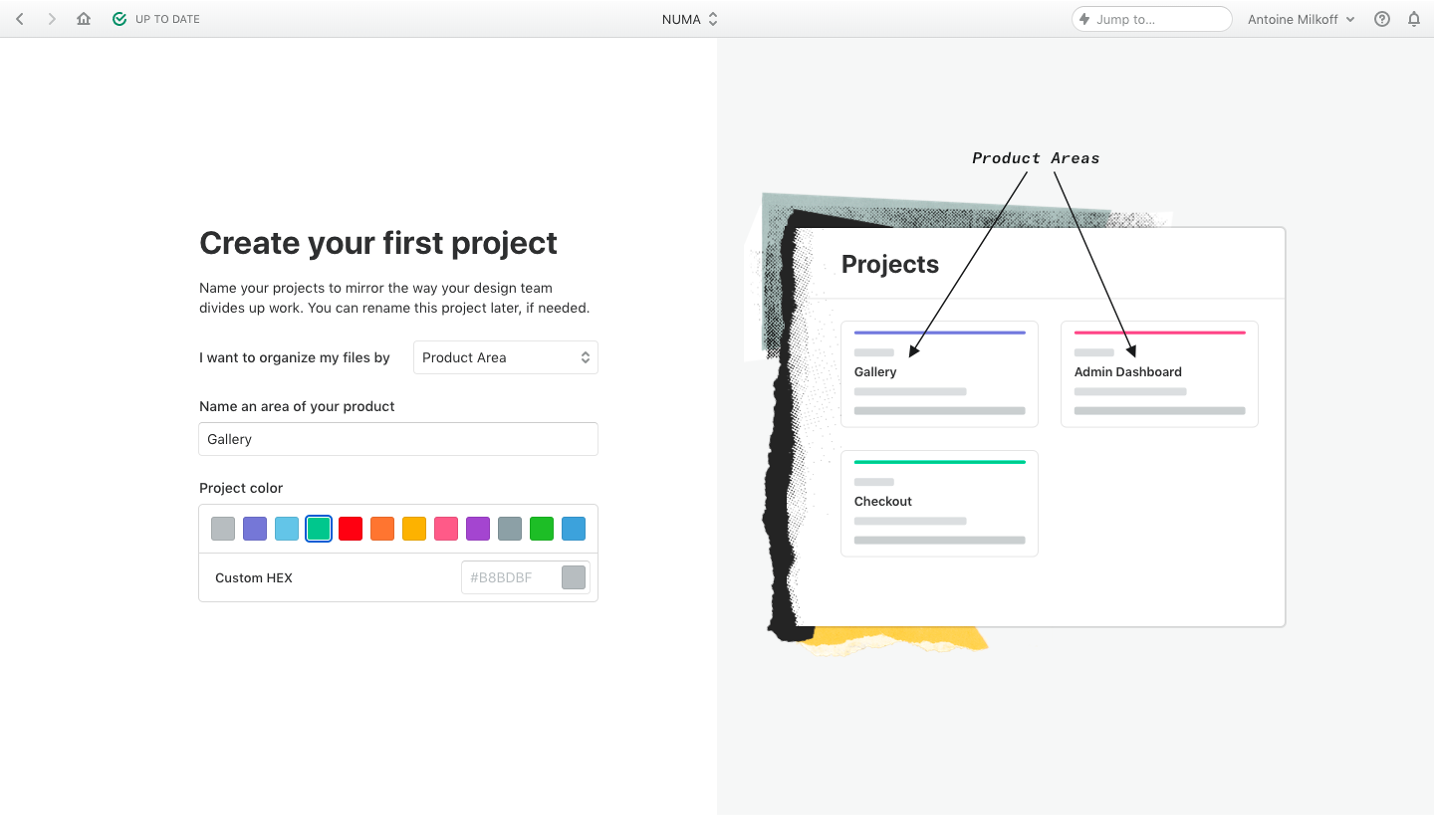The image size is (1434, 815).
Task: Click the 'Custom HEX' label
Action: [x=254, y=578]
